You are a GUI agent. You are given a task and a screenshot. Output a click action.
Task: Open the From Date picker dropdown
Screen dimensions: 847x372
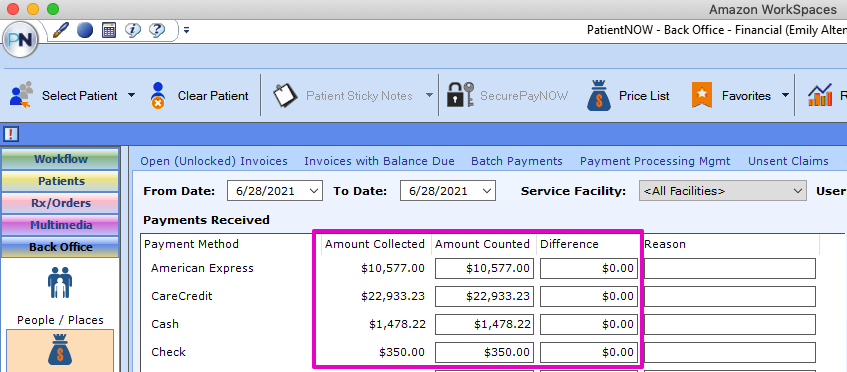coord(313,191)
